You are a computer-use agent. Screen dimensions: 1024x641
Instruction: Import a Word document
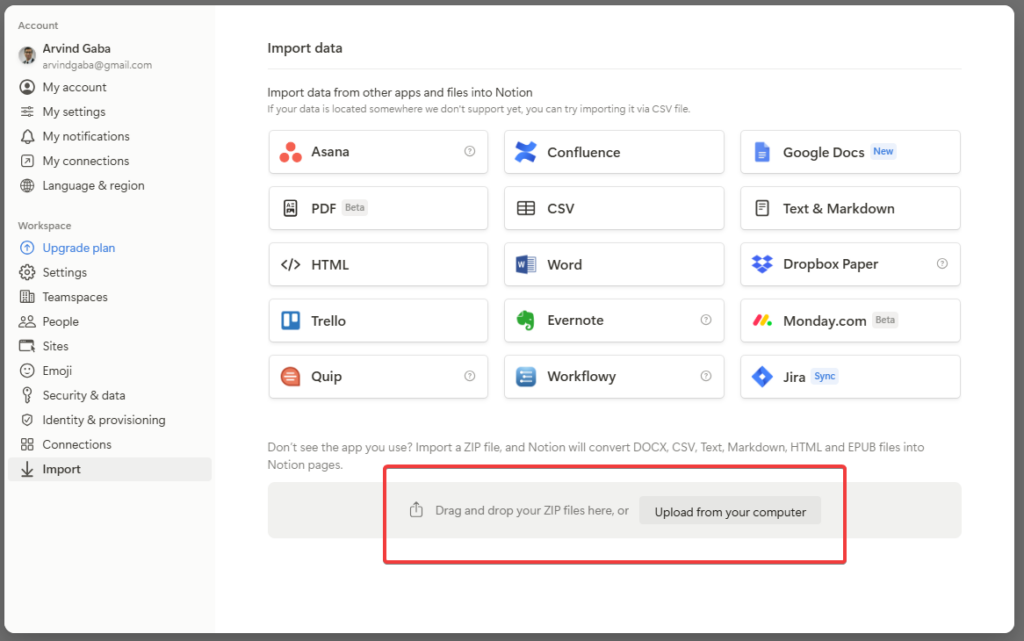(x=614, y=264)
